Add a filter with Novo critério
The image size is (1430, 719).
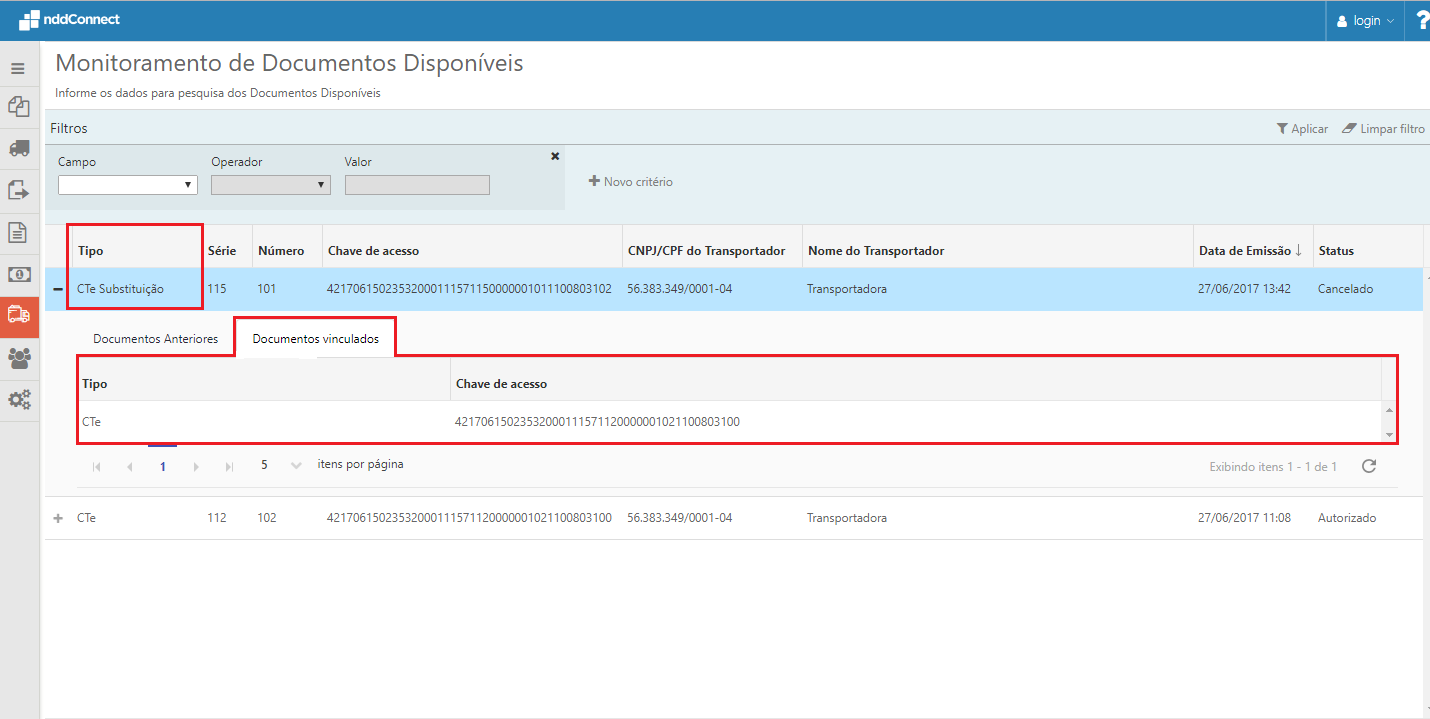[631, 182]
